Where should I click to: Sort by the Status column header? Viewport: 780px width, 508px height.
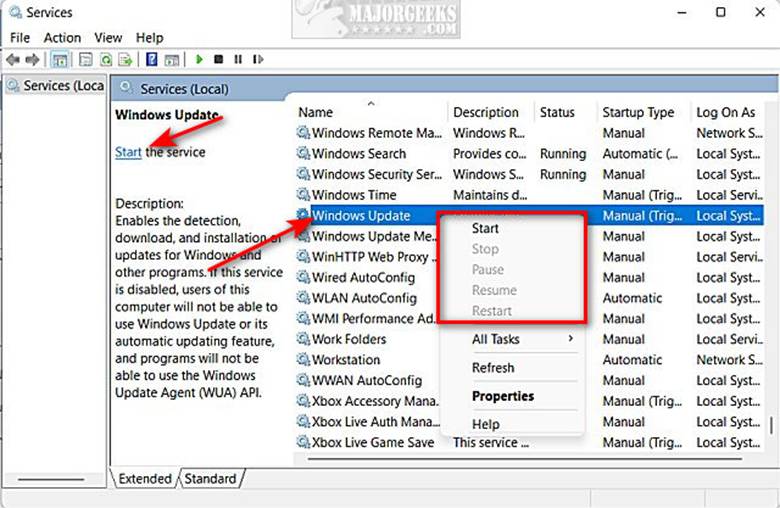(x=566, y=112)
